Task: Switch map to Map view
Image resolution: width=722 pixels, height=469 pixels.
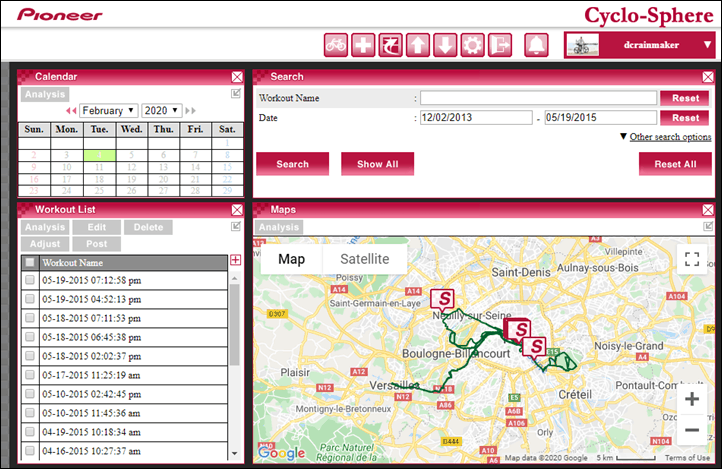Action: coord(291,259)
